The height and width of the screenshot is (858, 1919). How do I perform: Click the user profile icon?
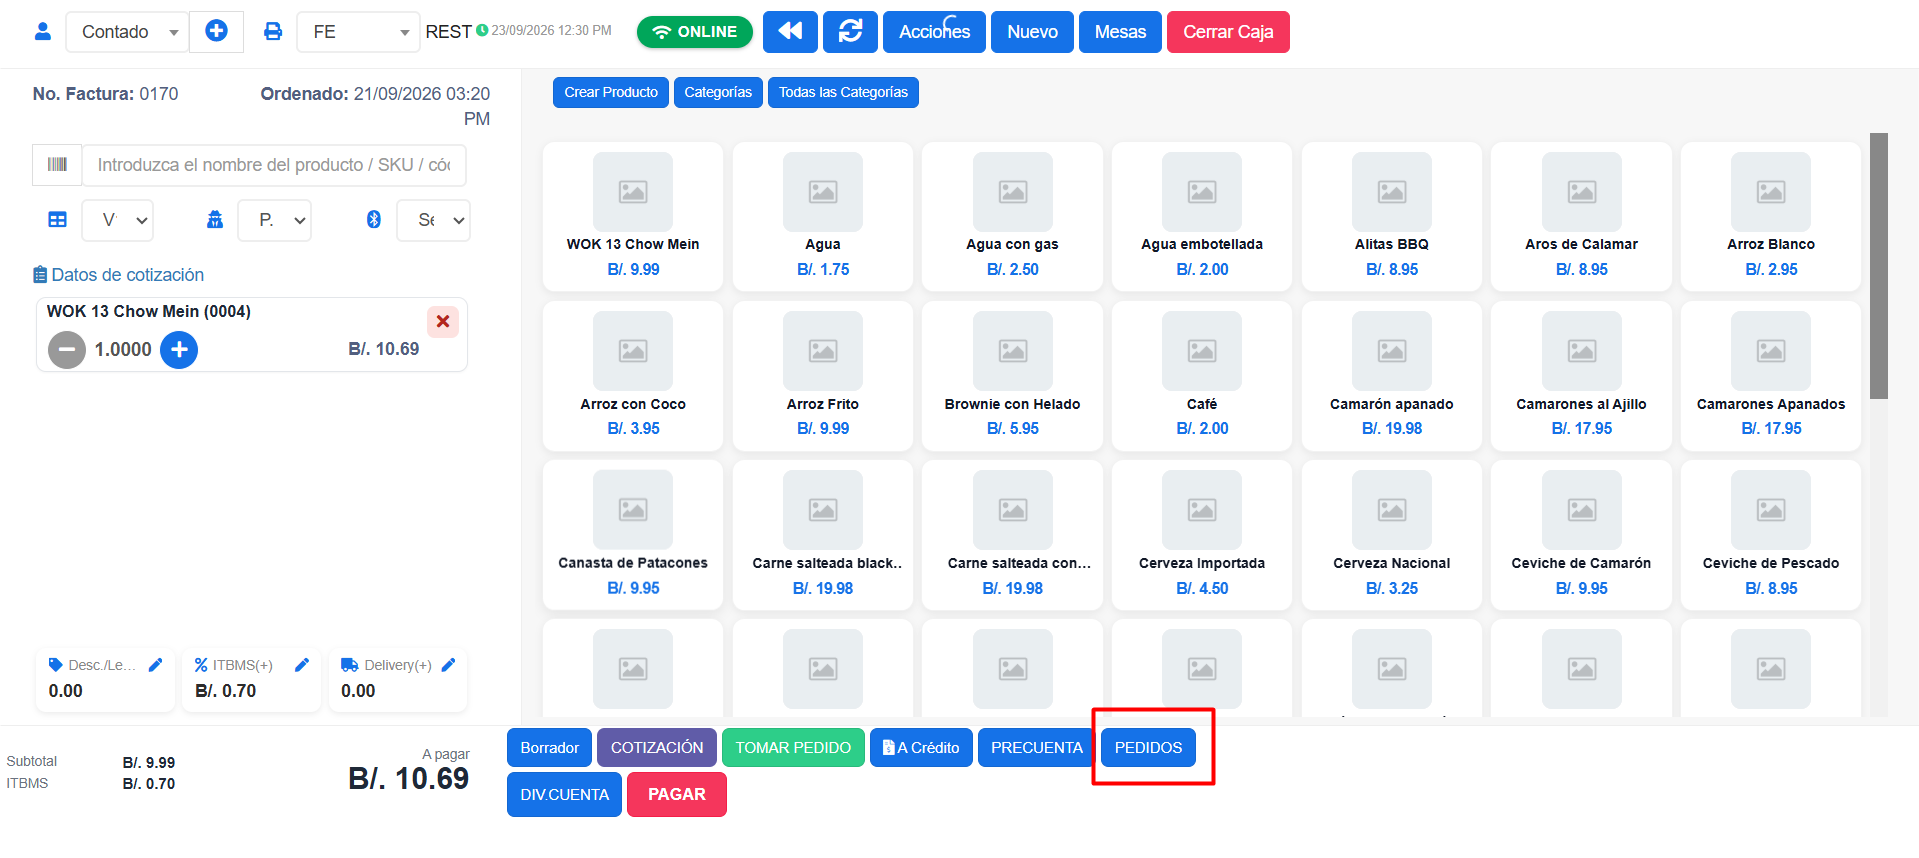[x=43, y=31]
